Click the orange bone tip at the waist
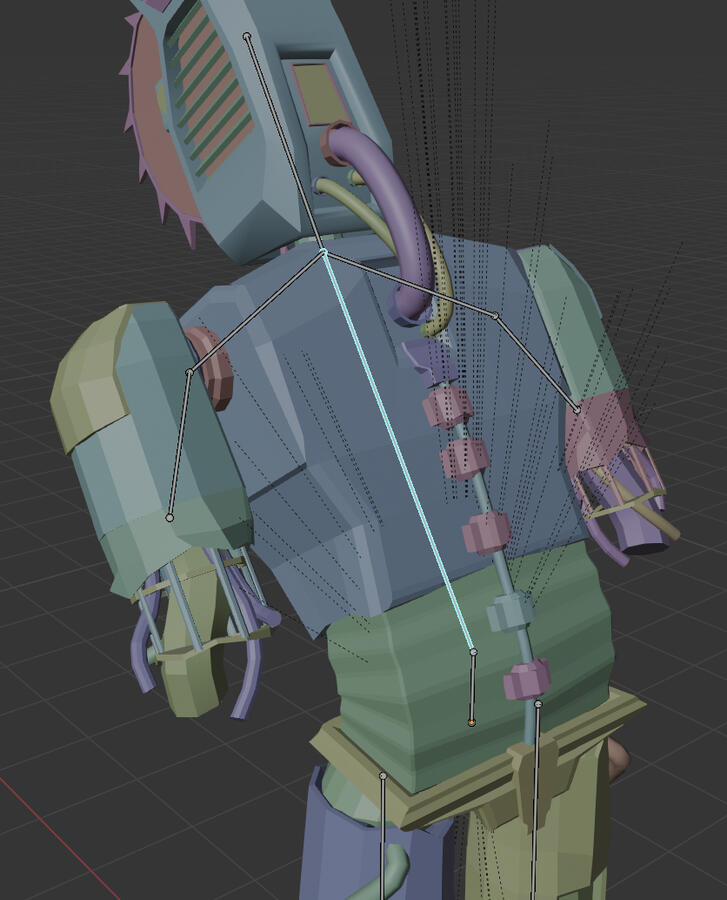 (472, 723)
